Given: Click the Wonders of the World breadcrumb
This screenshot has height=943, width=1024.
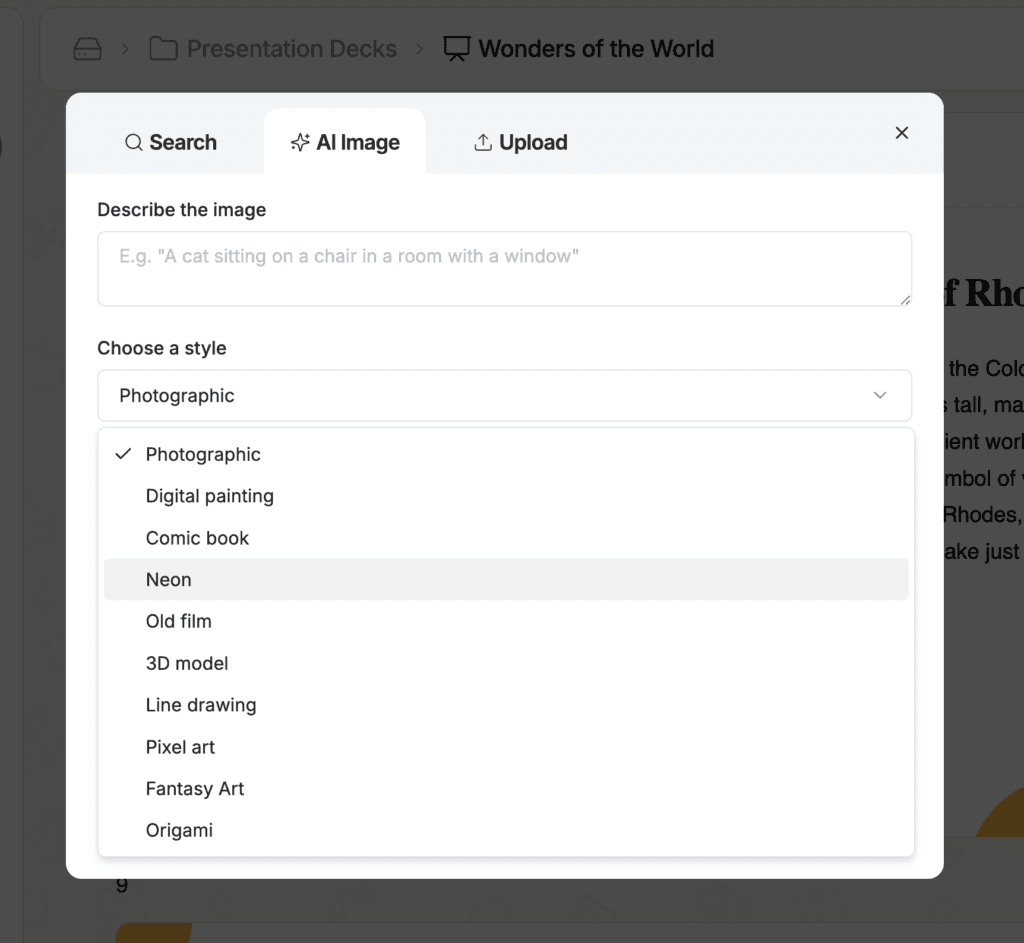Looking at the screenshot, I should pos(579,49).
